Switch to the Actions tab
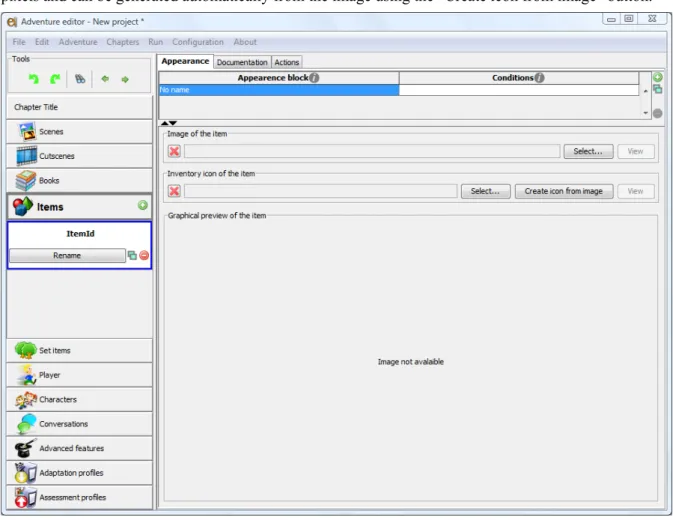The image size is (673, 520). click(287, 62)
